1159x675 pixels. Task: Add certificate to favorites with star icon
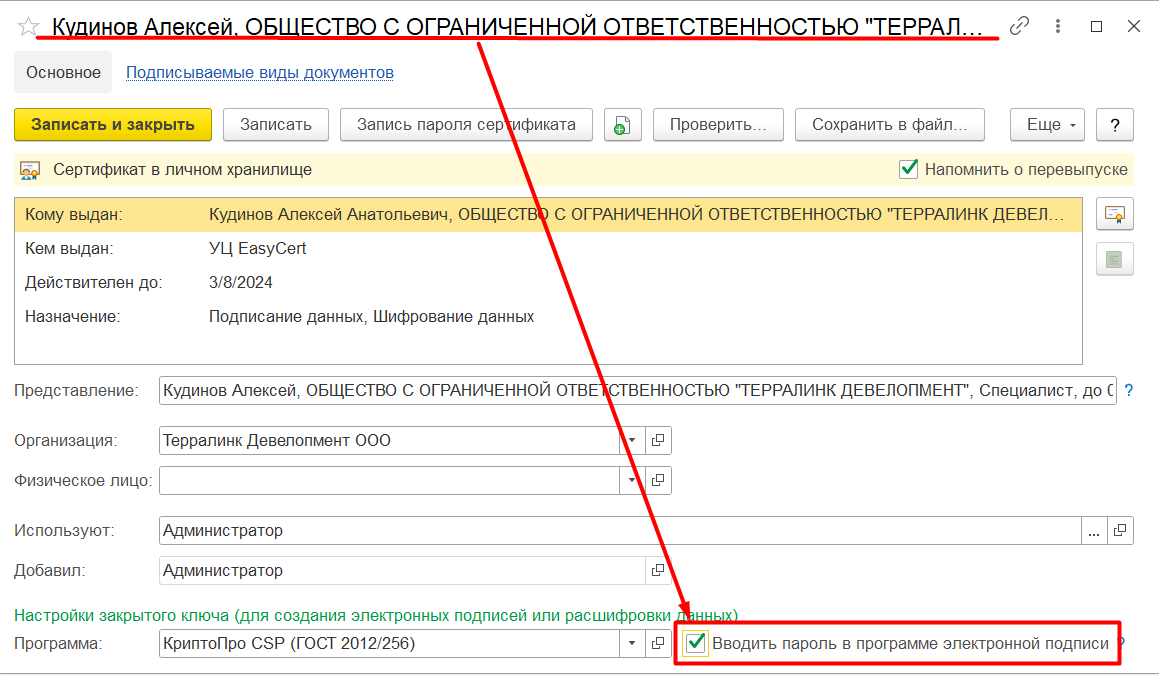pyautogui.click(x=28, y=27)
